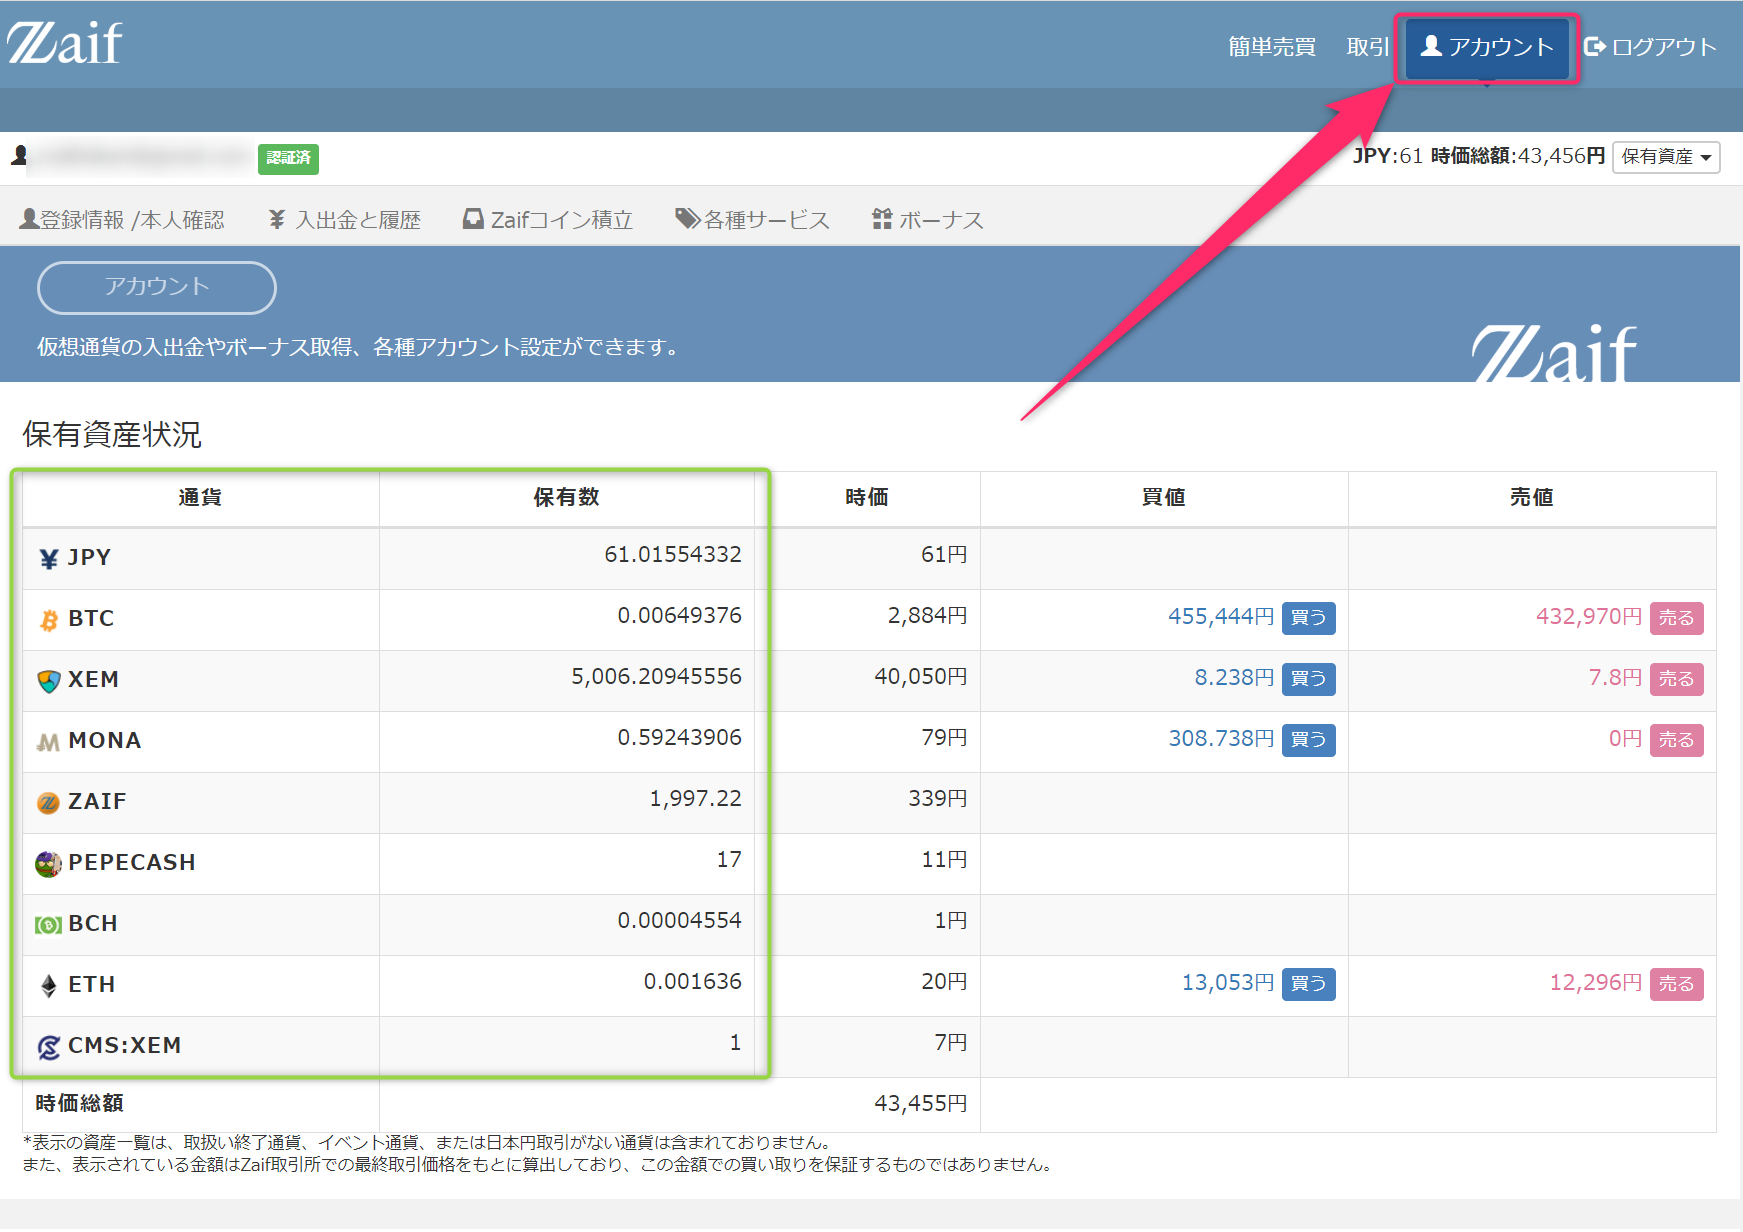Click XEM sell price 7.8円

1615,678
